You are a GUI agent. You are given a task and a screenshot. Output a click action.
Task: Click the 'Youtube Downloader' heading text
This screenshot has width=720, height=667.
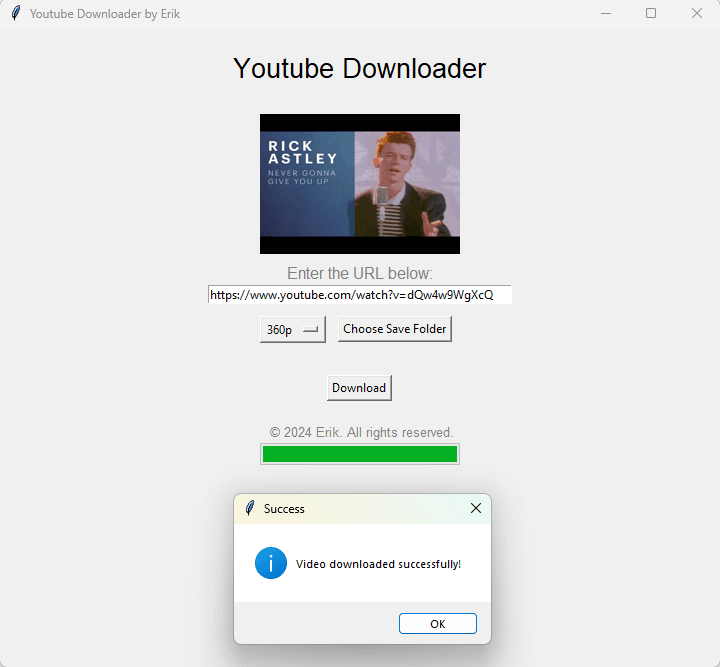(360, 69)
